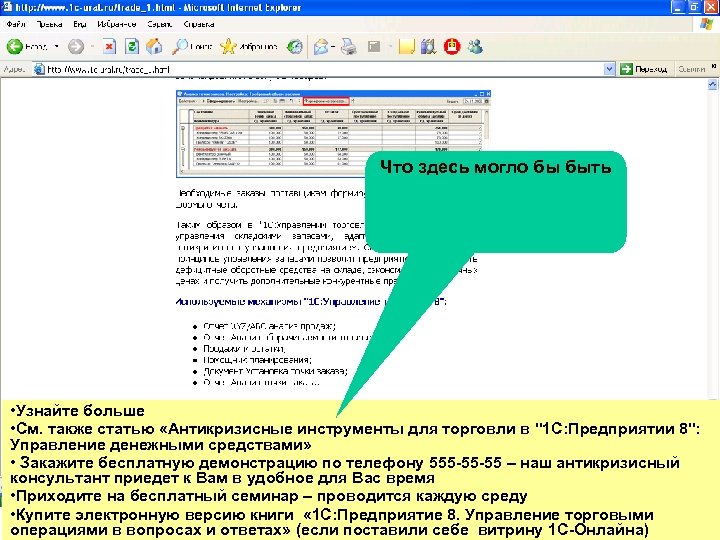This screenshot has height=540, width=720.
Task: Click the Mail envelope icon
Action: tap(321, 46)
